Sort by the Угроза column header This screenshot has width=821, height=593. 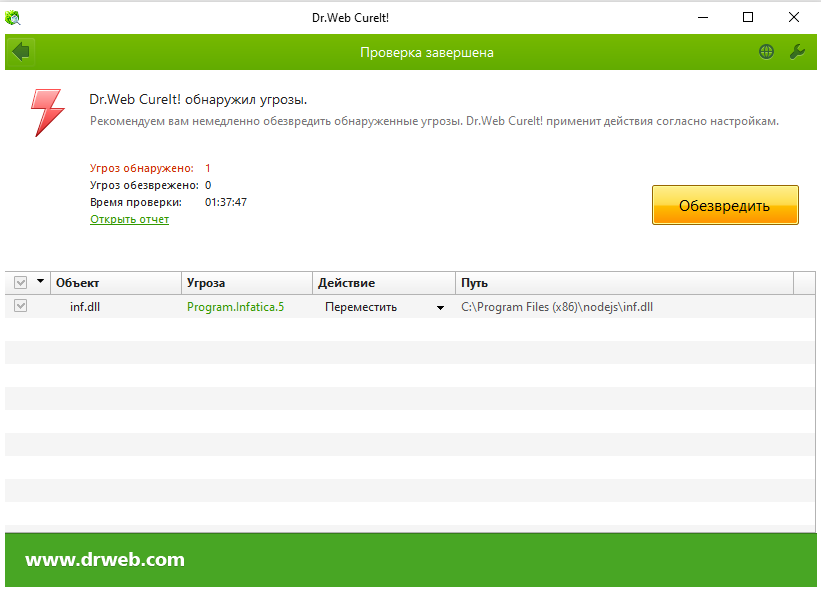[247, 283]
